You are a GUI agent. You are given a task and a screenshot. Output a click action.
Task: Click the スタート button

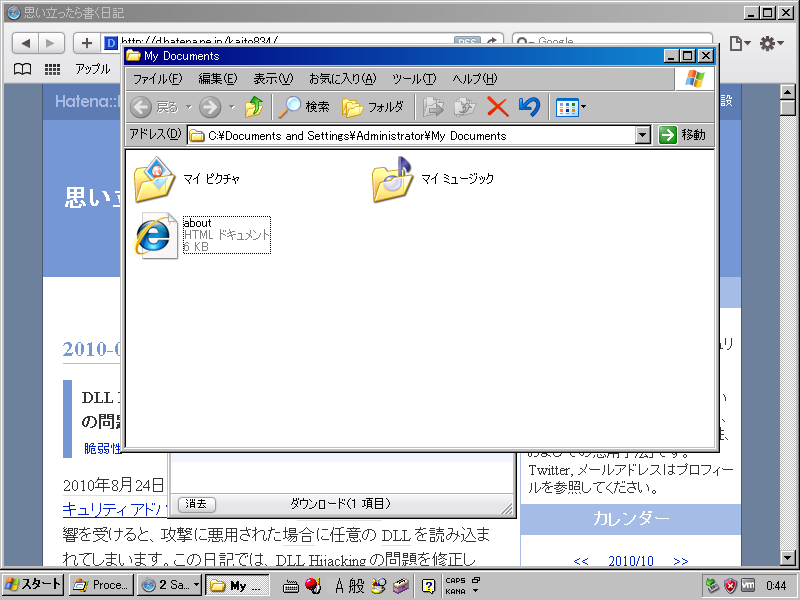[x=33, y=585]
